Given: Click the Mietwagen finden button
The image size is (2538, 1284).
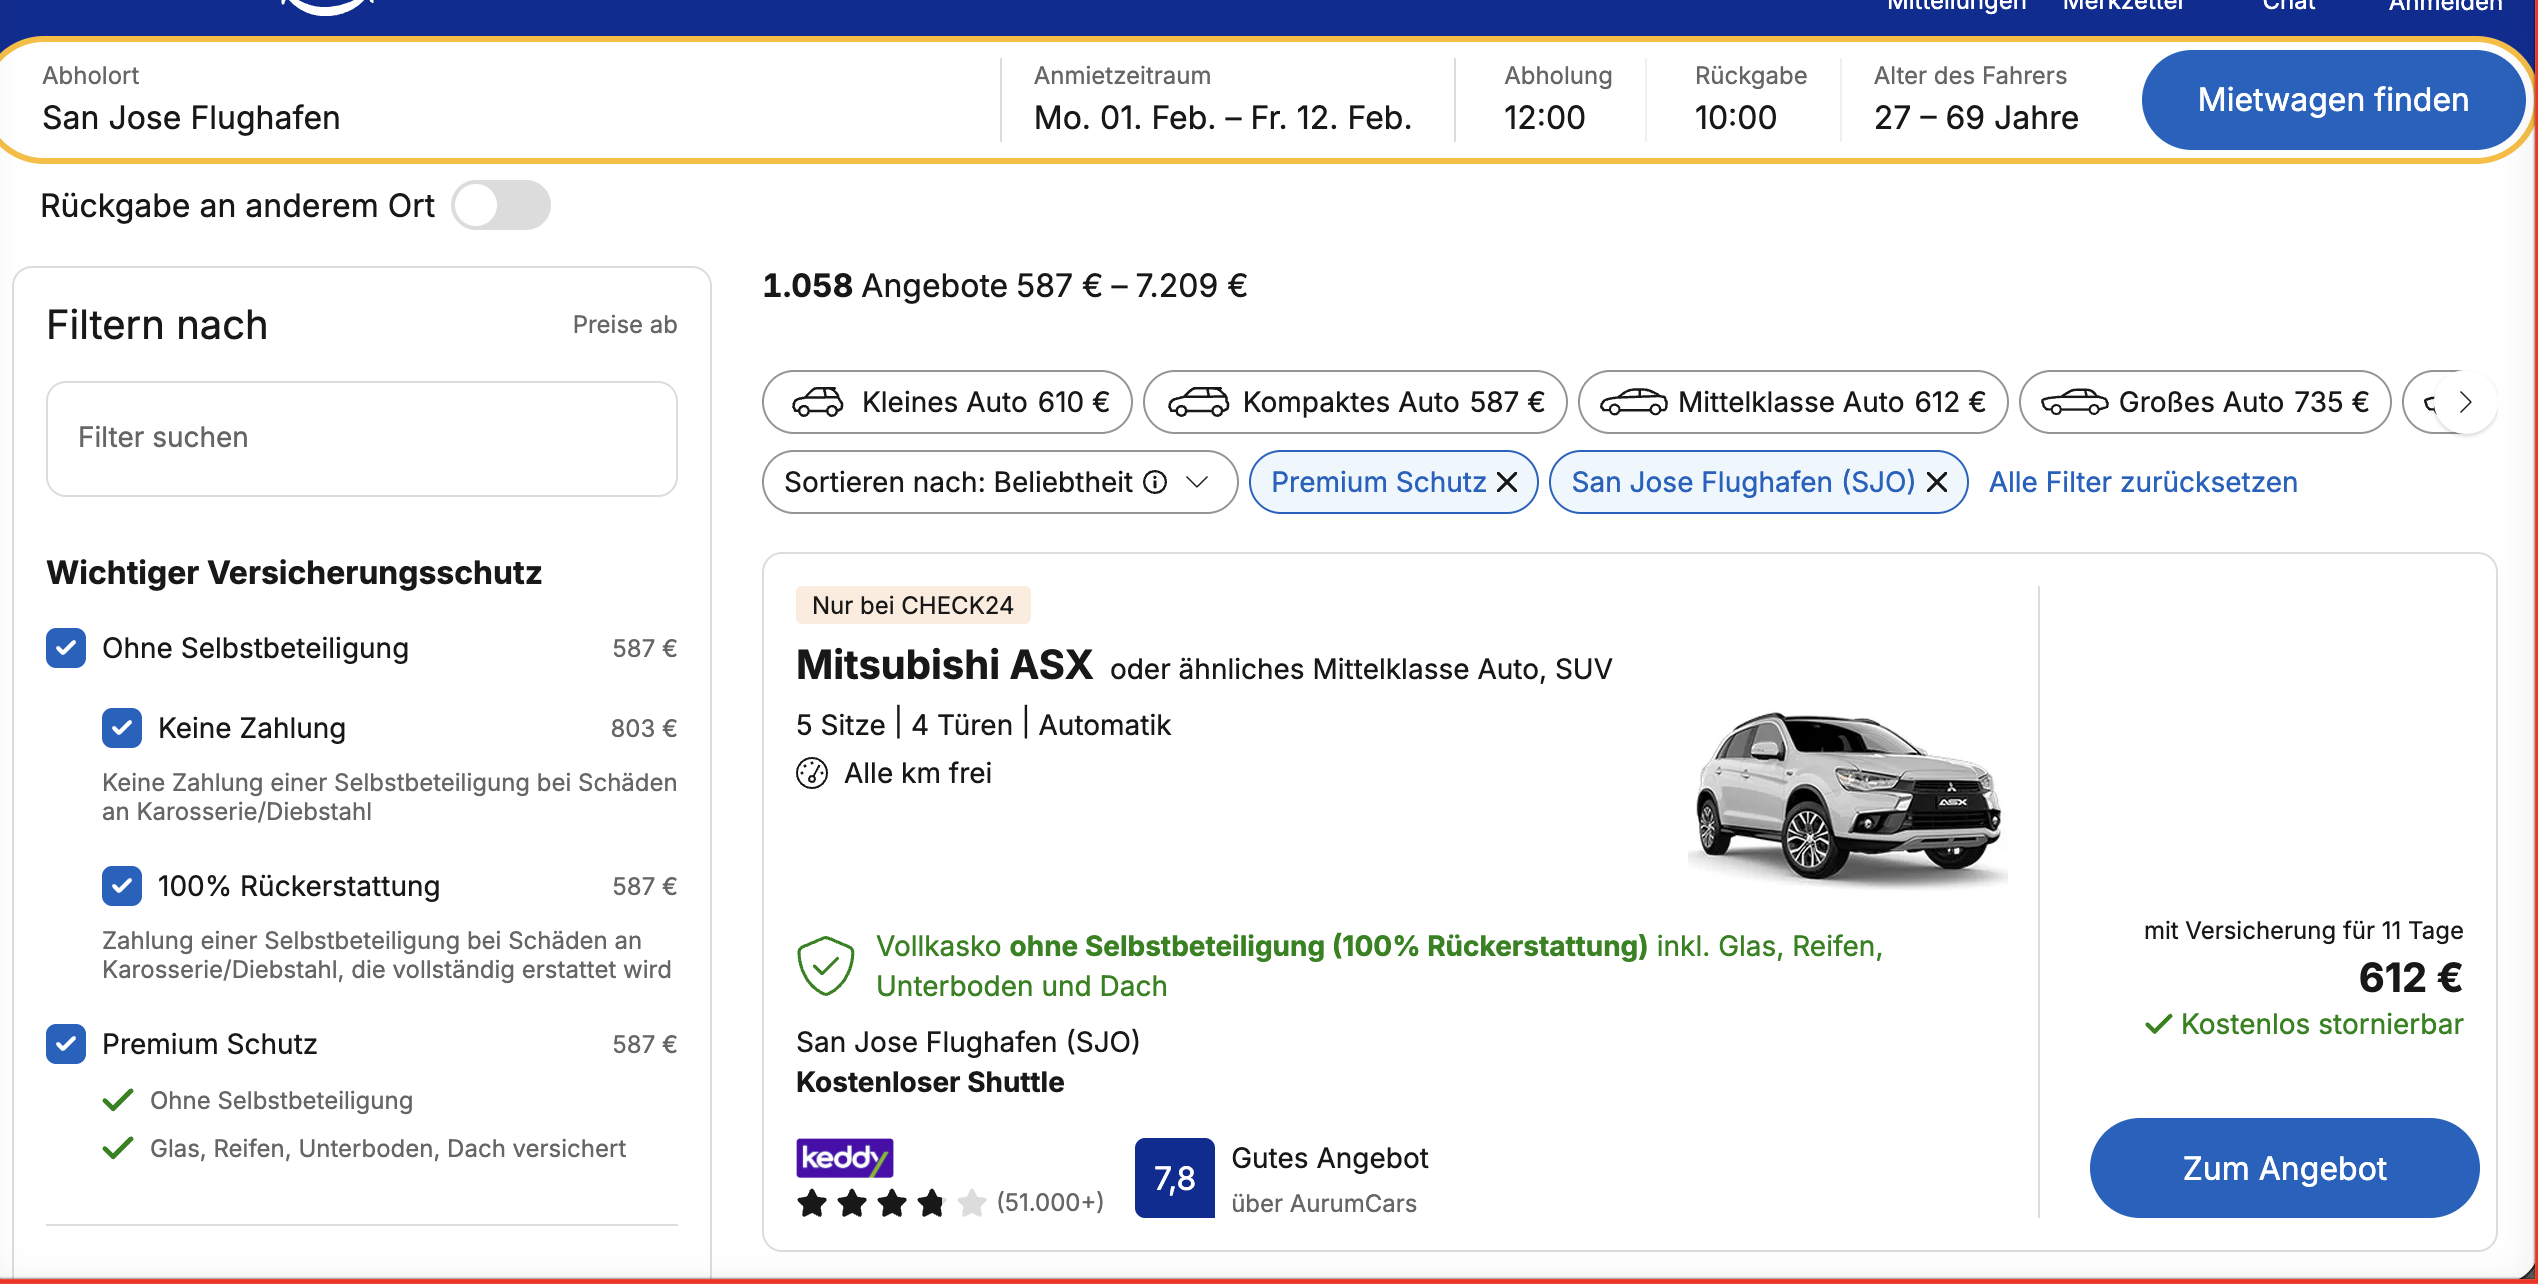Looking at the screenshot, I should pyautogui.click(x=2332, y=100).
